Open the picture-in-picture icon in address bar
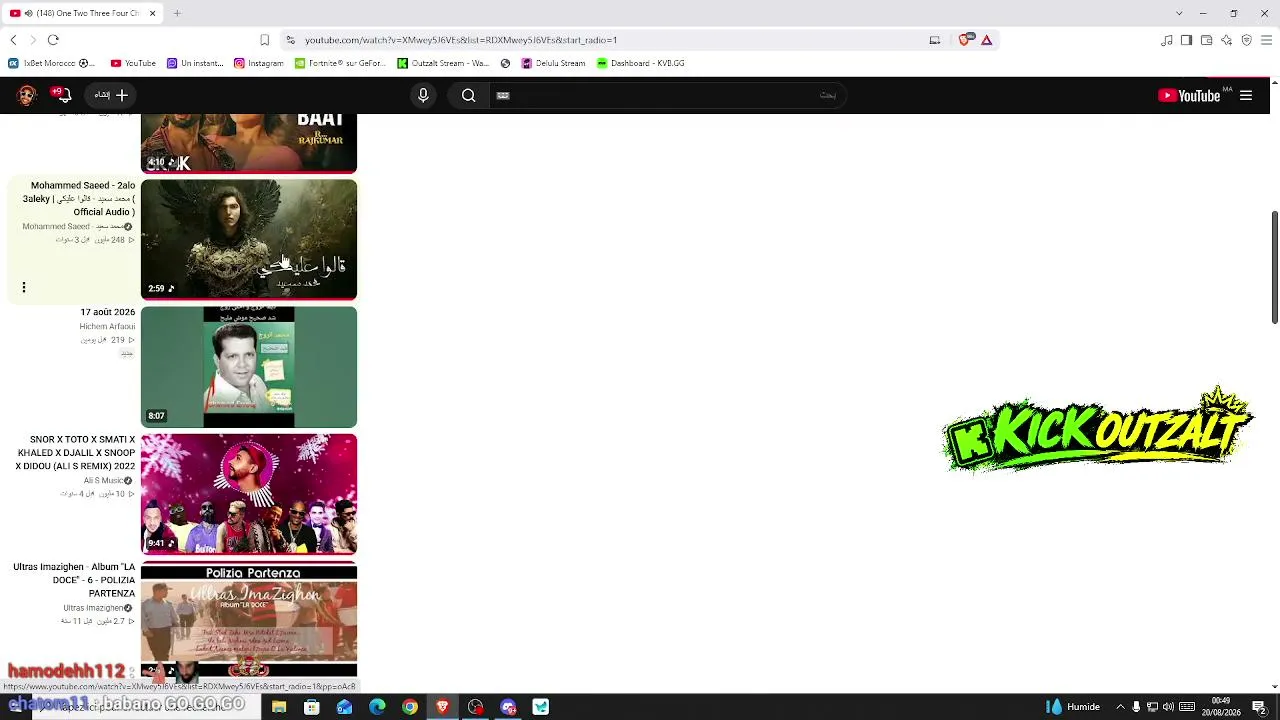Image resolution: width=1280 pixels, height=720 pixels. (x=935, y=40)
